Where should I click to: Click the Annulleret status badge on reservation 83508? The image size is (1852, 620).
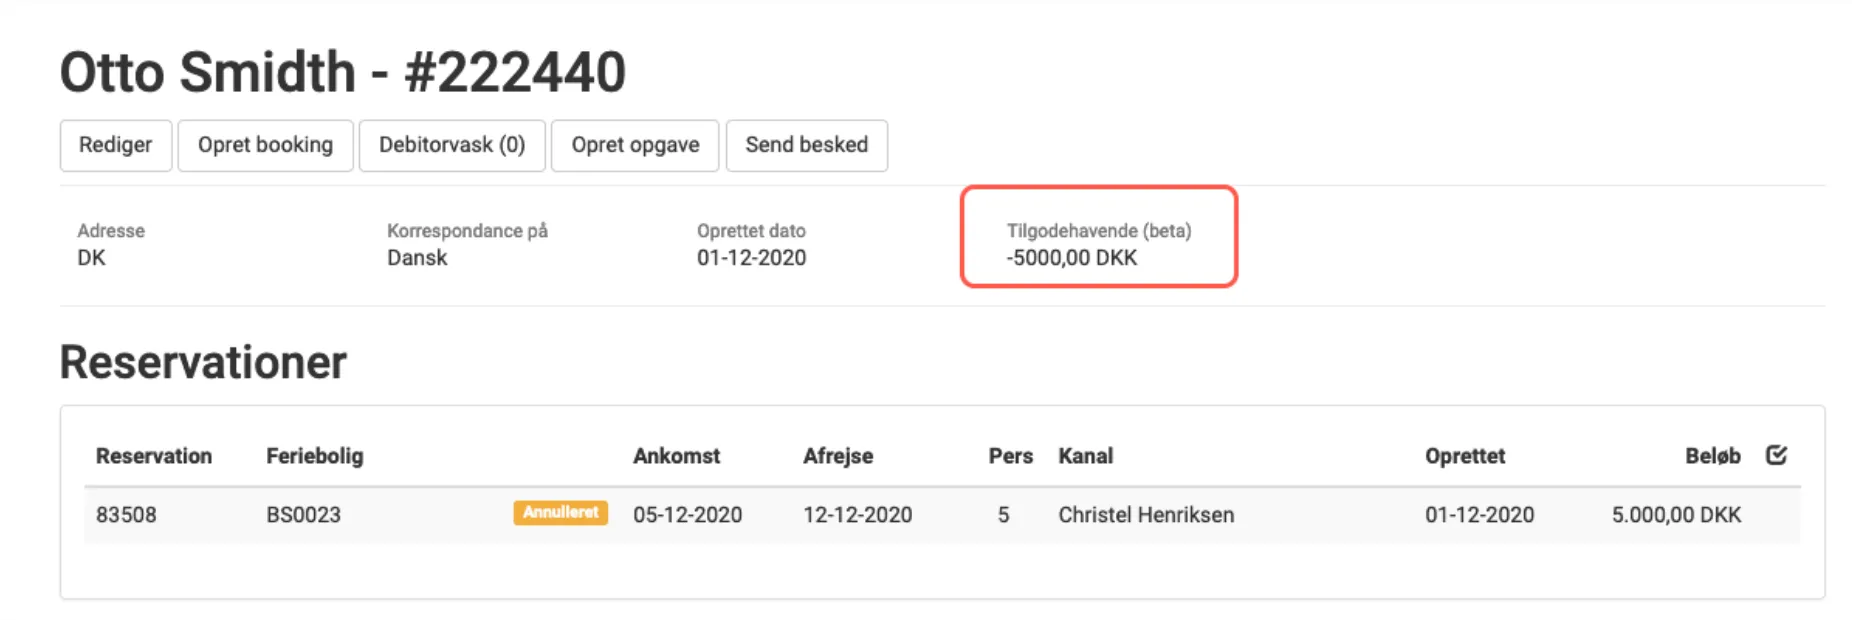(561, 513)
